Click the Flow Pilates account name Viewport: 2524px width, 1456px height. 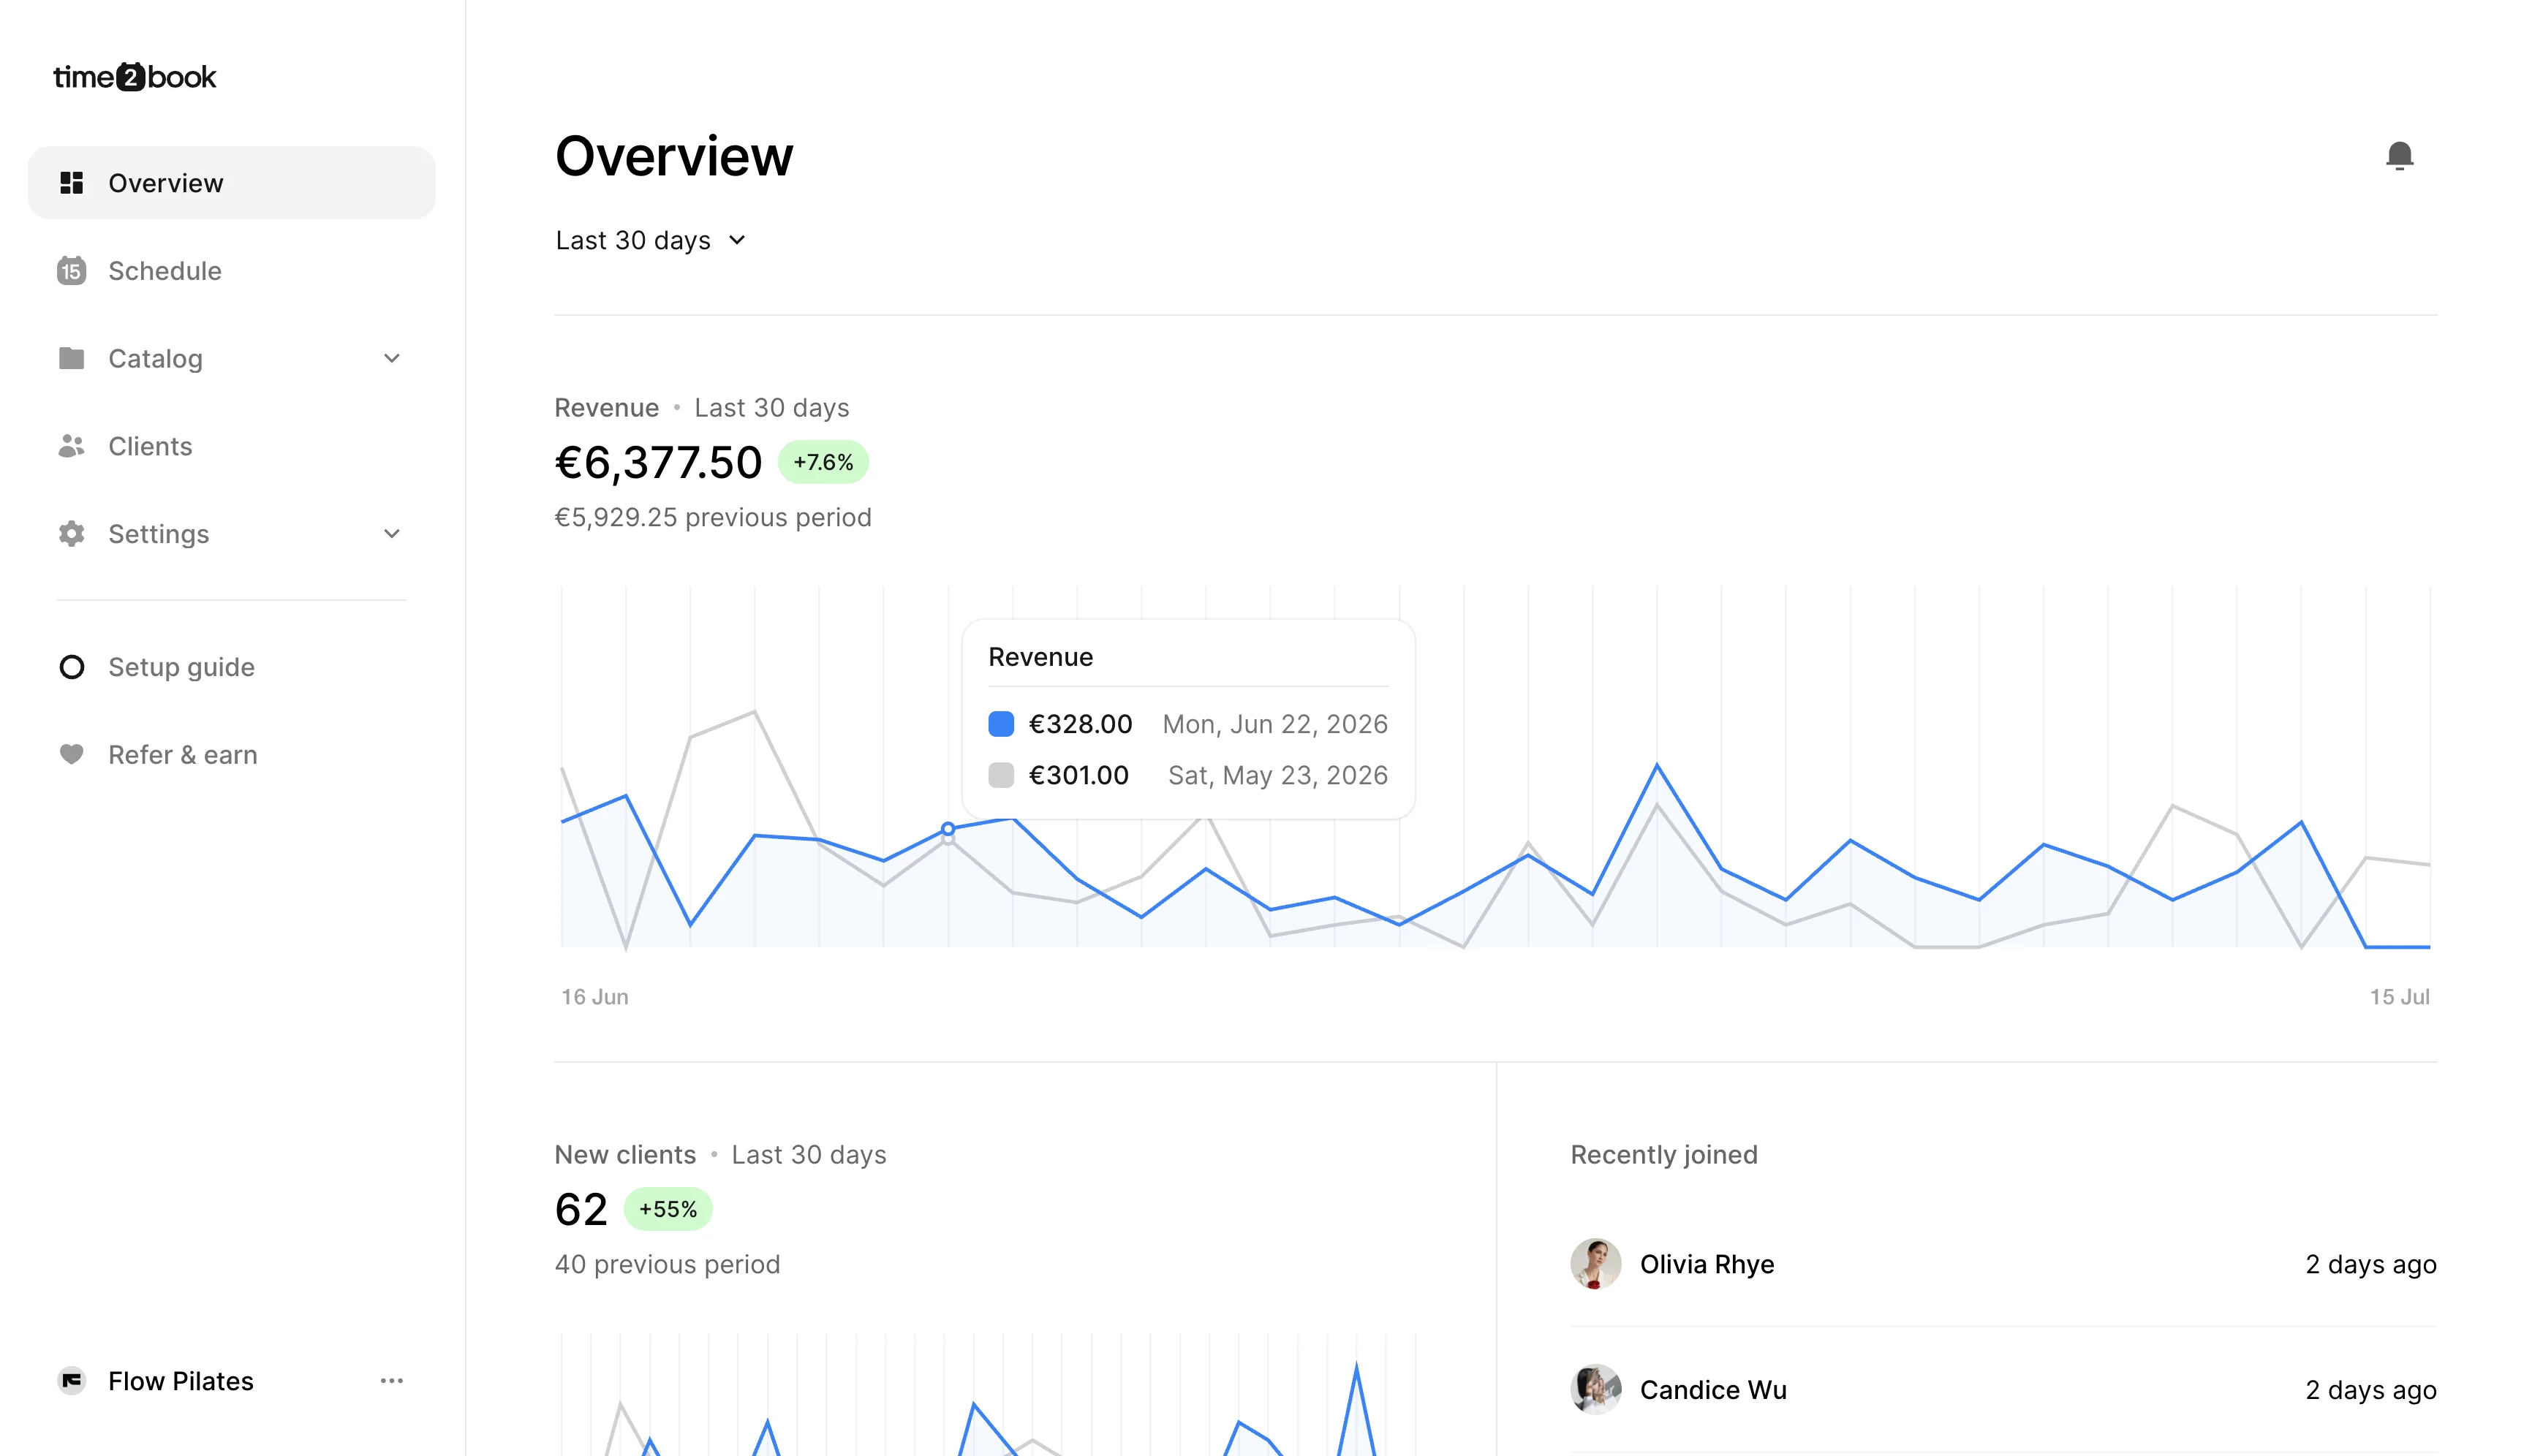coord(181,1381)
